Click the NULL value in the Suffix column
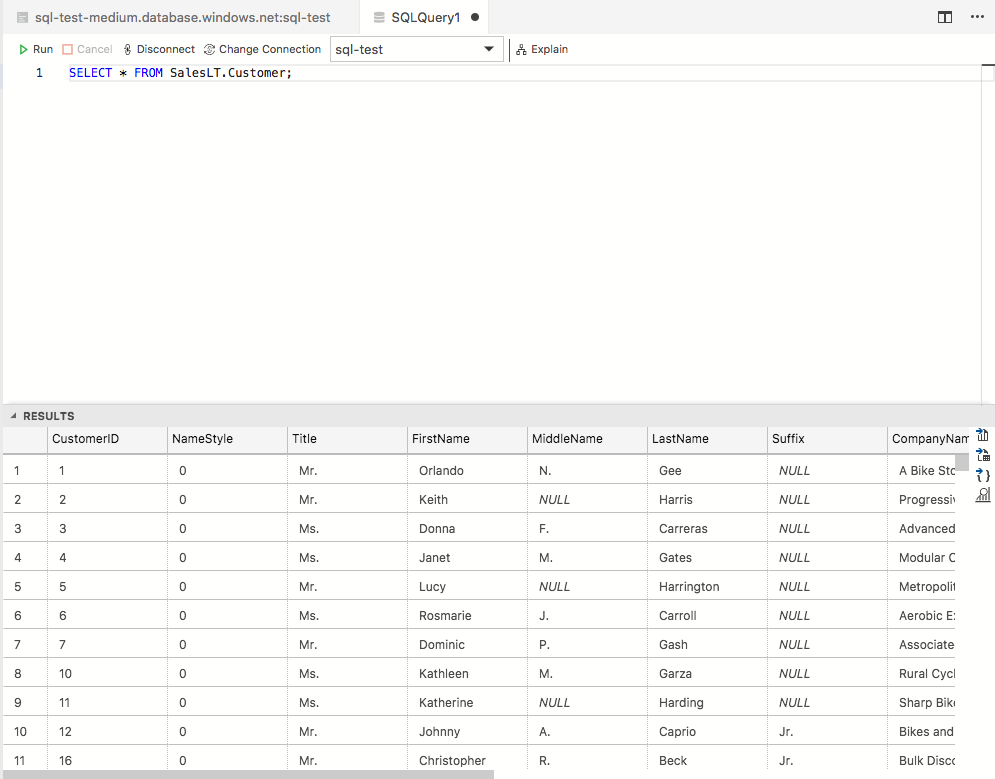 click(x=794, y=470)
